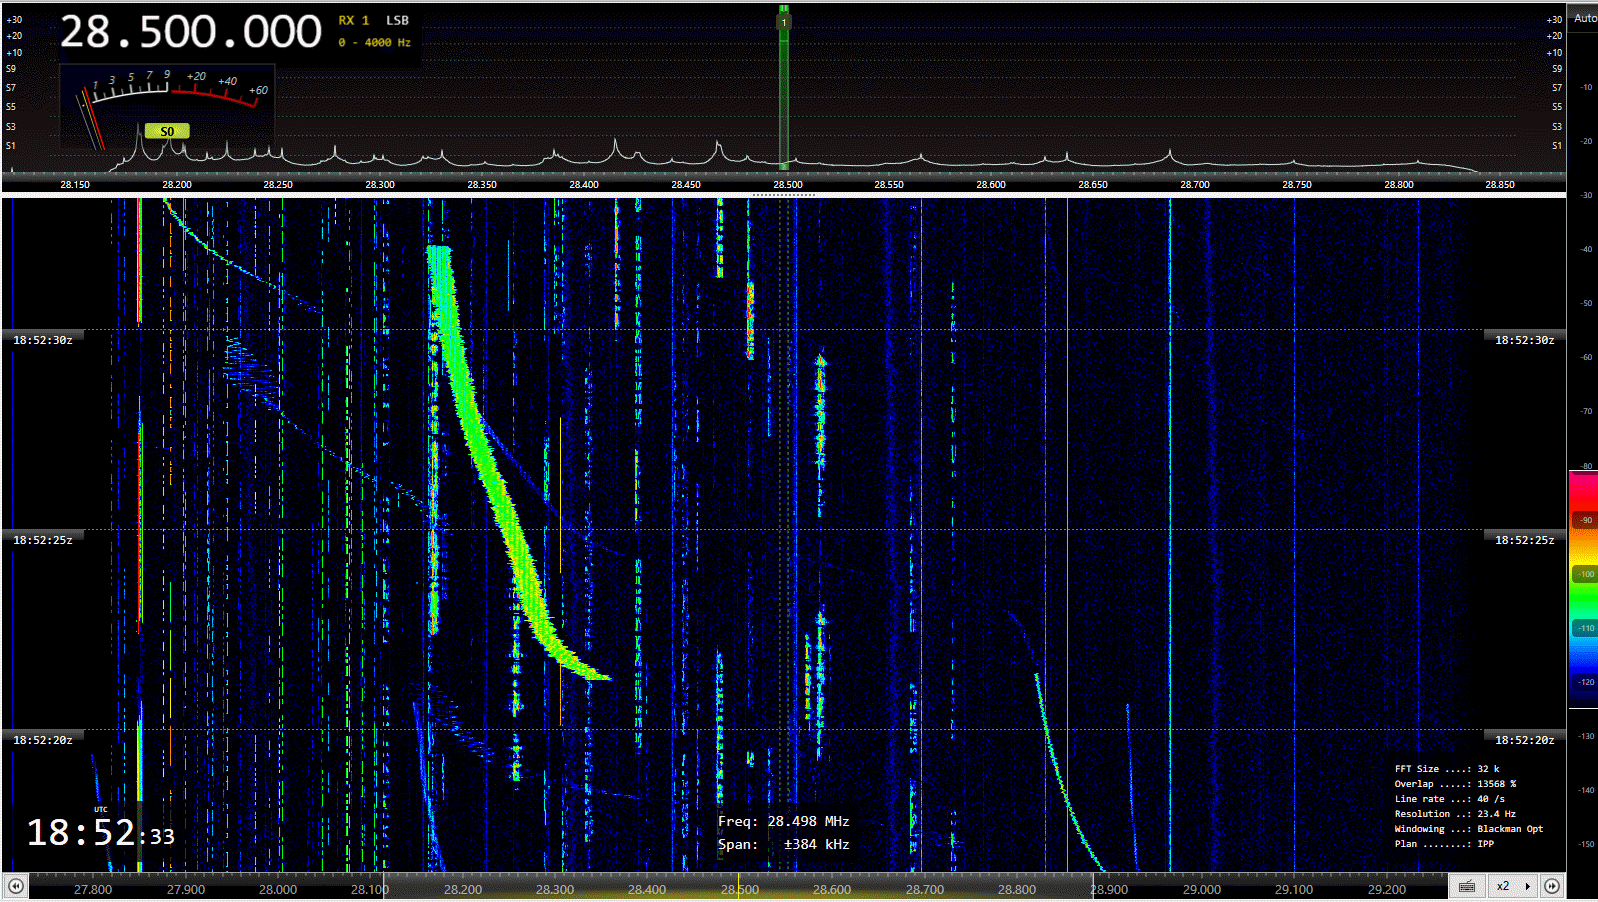Click the RX 1 receiver label
This screenshot has width=1598, height=902.
(353, 20)
